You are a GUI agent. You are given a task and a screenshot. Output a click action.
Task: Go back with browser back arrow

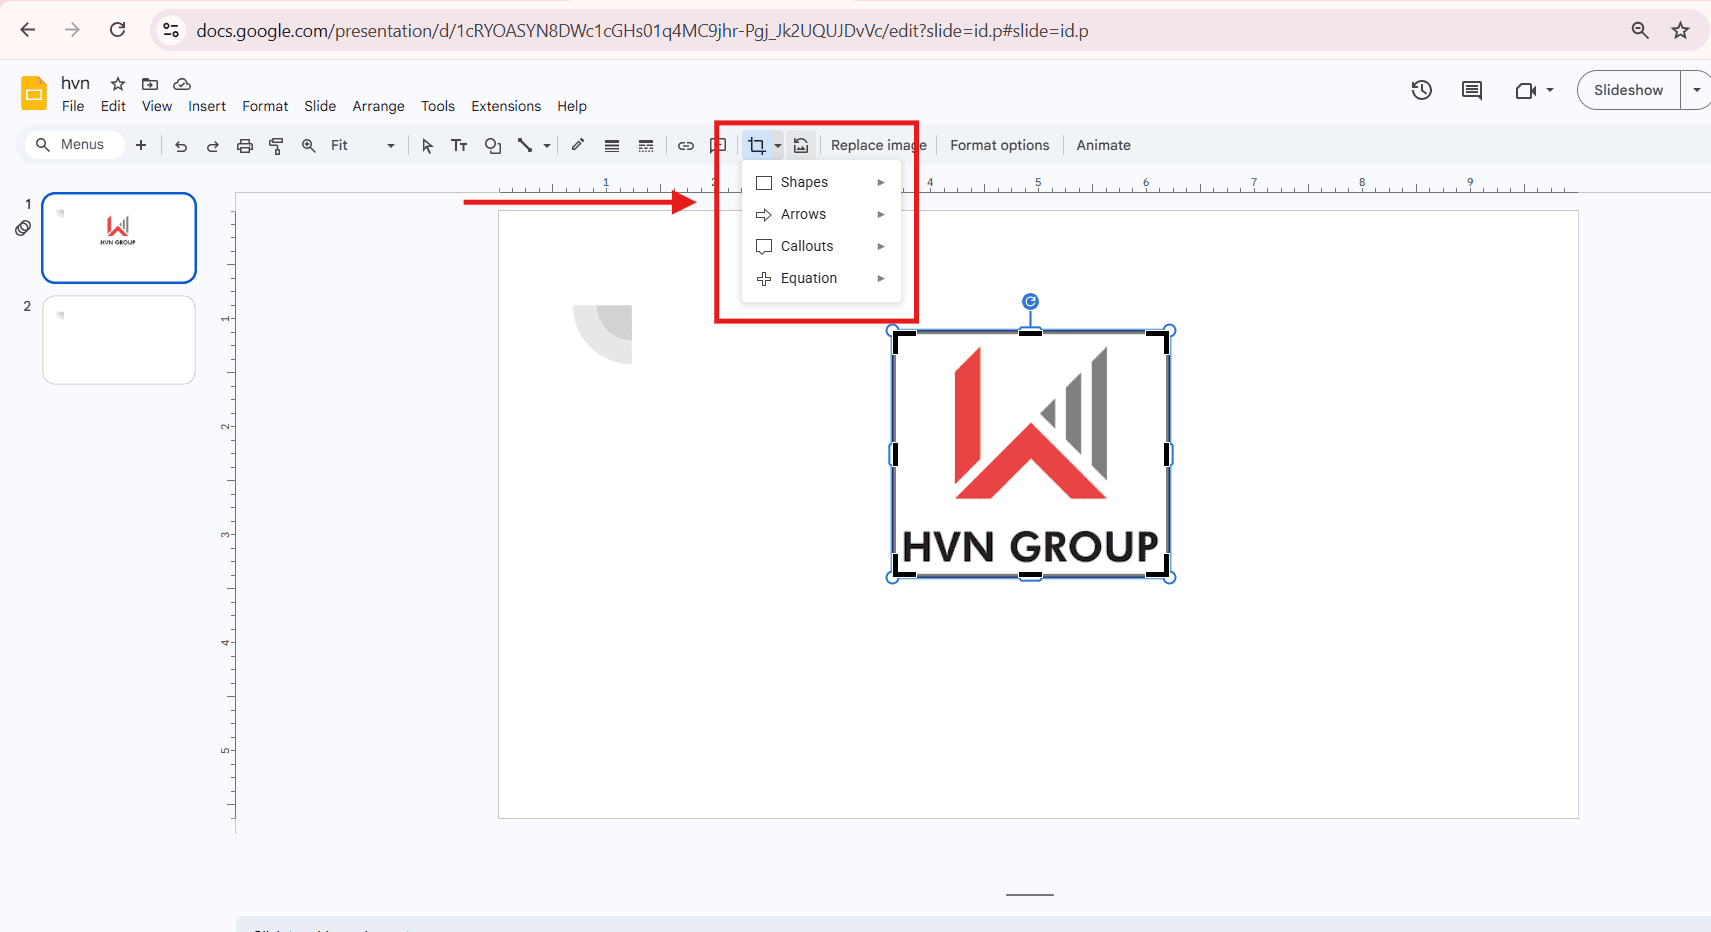tap(28, 30)
